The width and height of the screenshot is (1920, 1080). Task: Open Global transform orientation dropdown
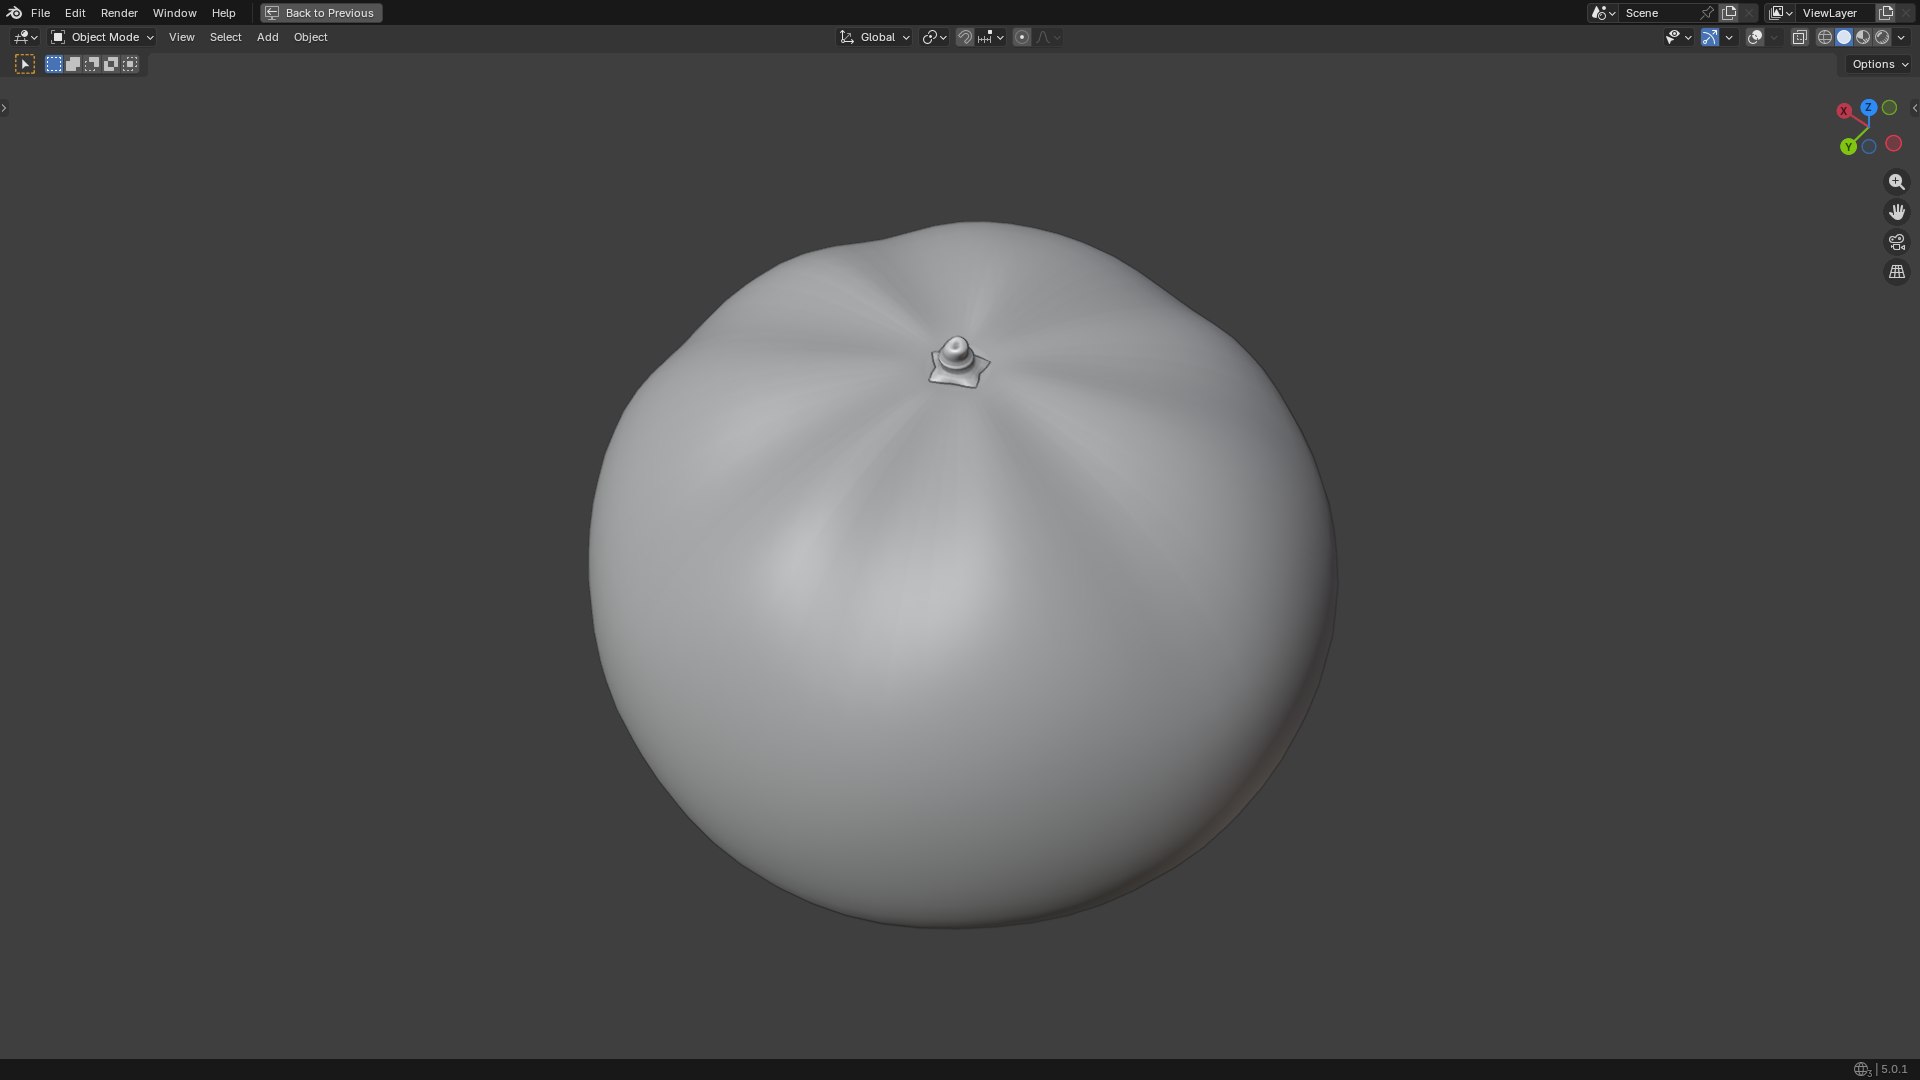point(875,37)
